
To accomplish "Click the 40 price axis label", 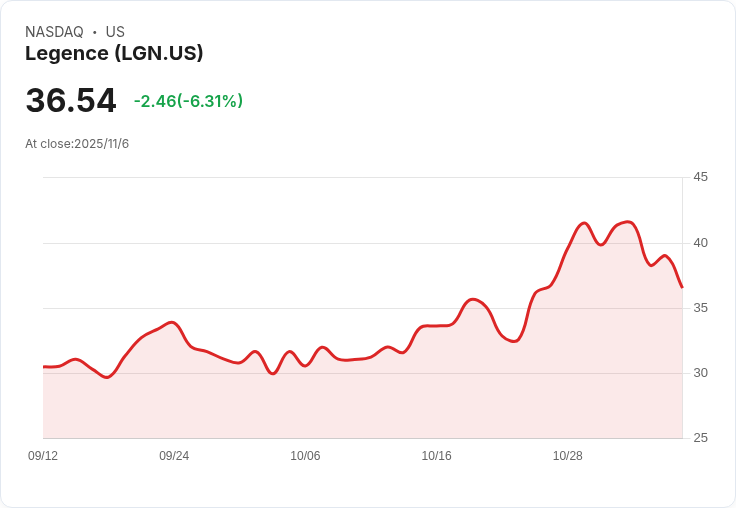I will click(x=700, y=242).
